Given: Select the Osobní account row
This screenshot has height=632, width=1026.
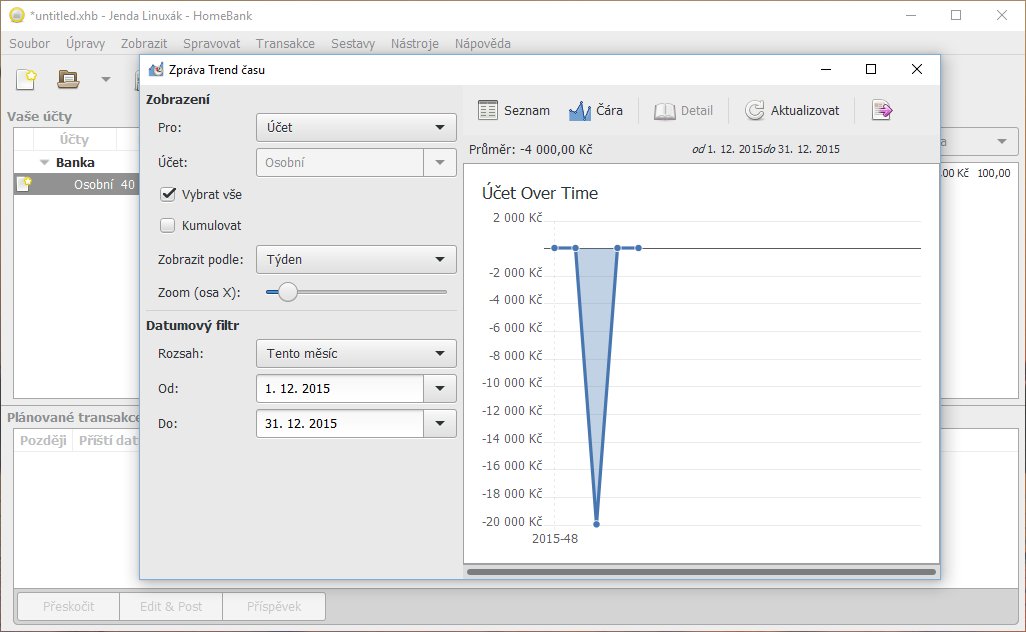Looking at the screenshot, I should (x=77, y=184).
